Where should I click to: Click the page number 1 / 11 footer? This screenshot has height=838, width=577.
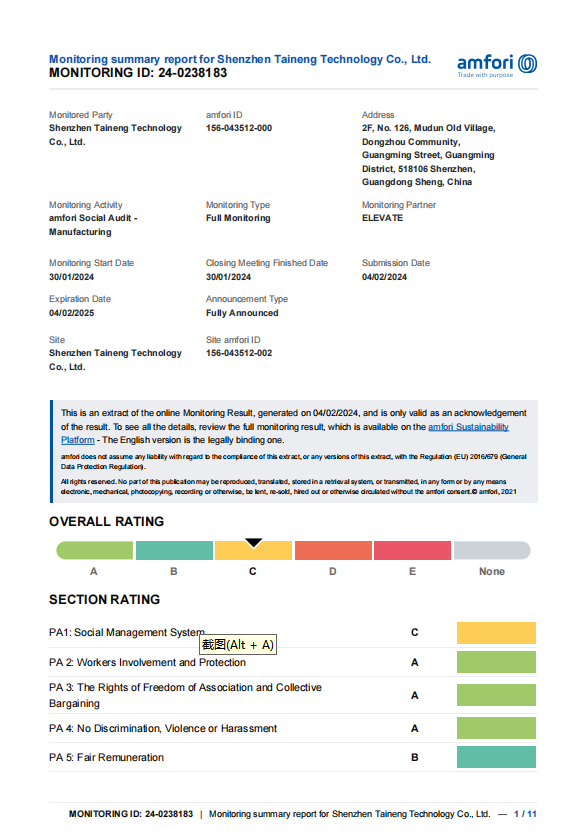point(525,814)
